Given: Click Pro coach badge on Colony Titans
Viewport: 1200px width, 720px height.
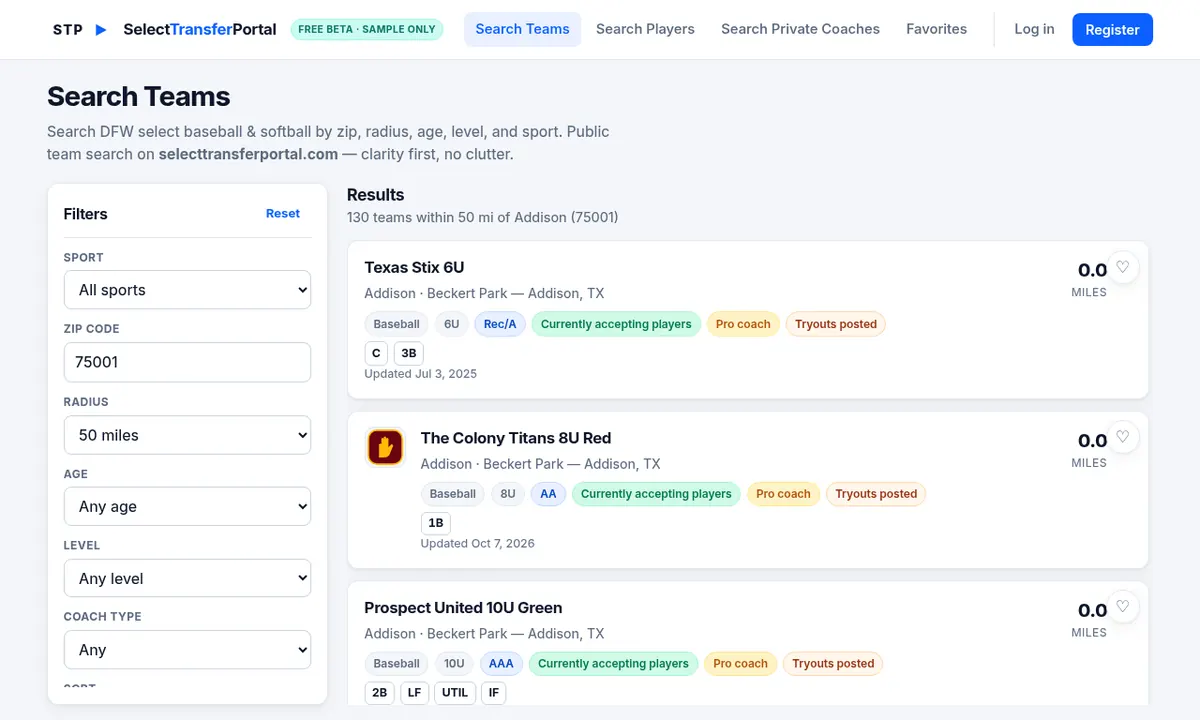Looking at the screenshot, I should (x=783, y=494).
